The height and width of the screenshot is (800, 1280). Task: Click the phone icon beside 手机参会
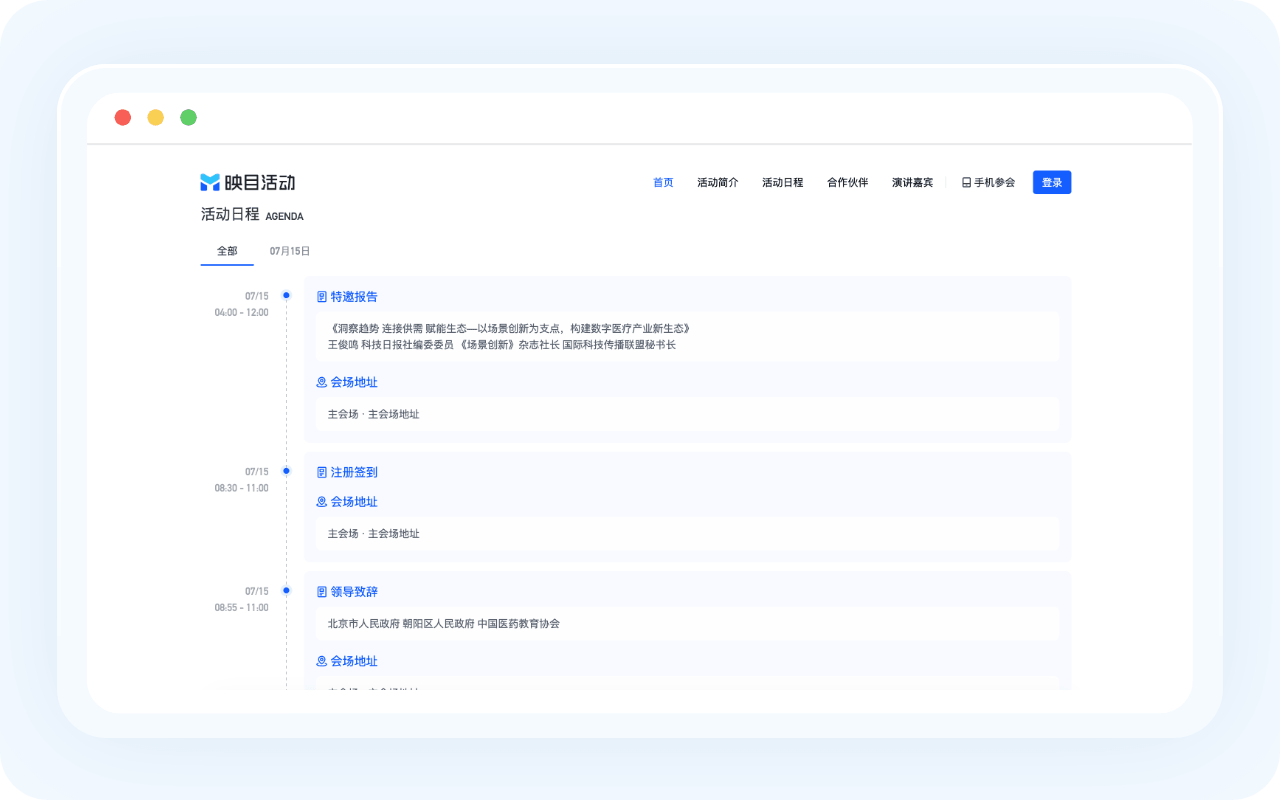(966, 183)
